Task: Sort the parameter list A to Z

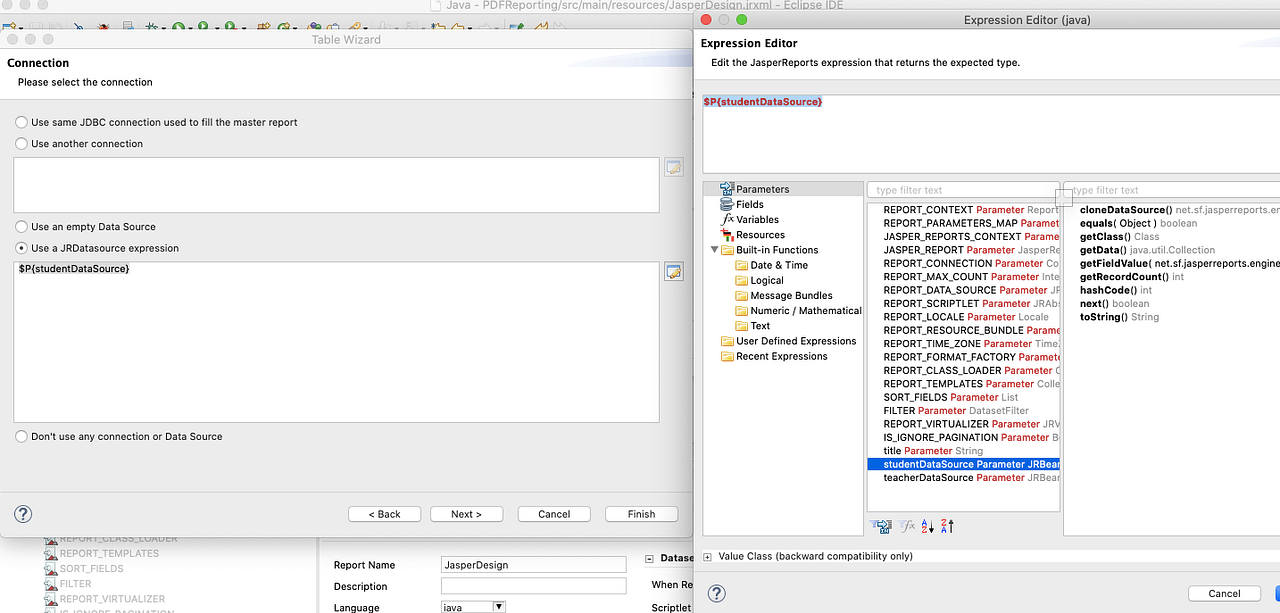Action: [927, 525]
